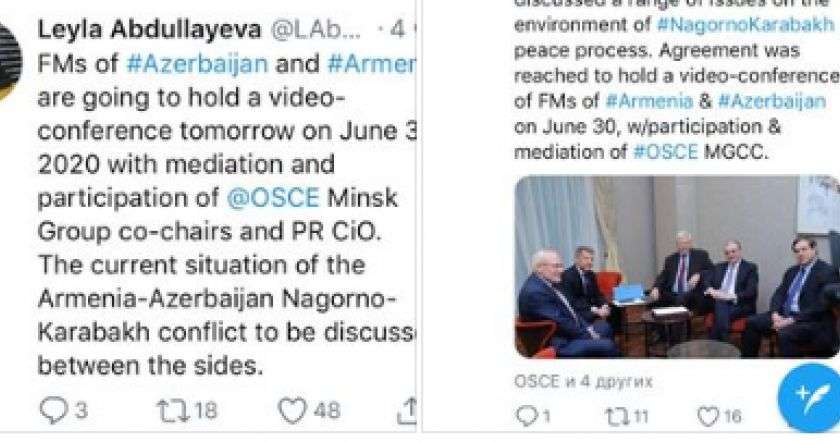Open the Leyla Abdullayeva name link

pos(149,30)
